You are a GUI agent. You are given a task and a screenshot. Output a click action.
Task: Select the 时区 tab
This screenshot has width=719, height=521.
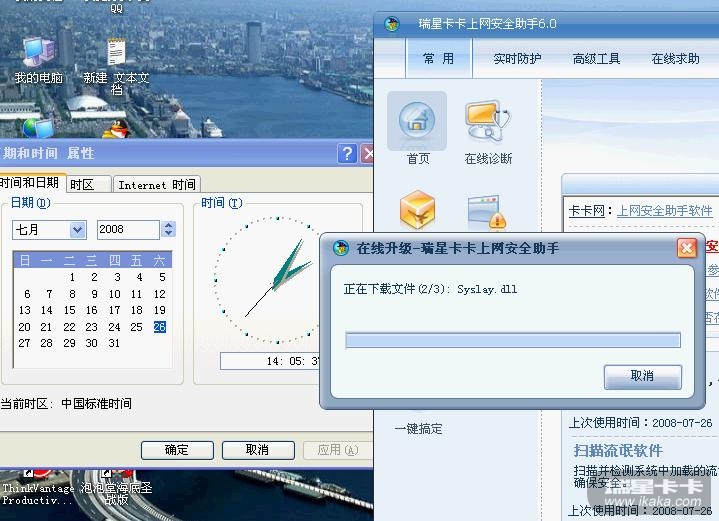click(x=89, y=184)
